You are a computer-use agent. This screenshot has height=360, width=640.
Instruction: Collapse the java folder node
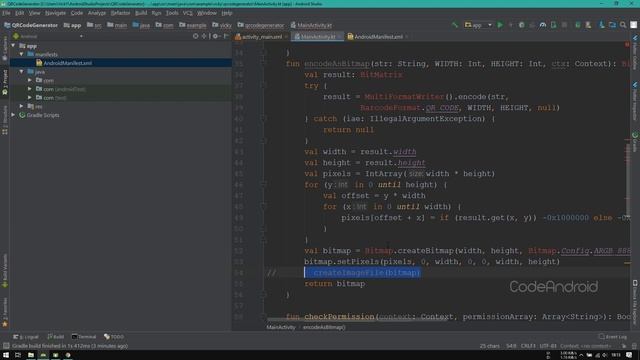click(22, 71)
